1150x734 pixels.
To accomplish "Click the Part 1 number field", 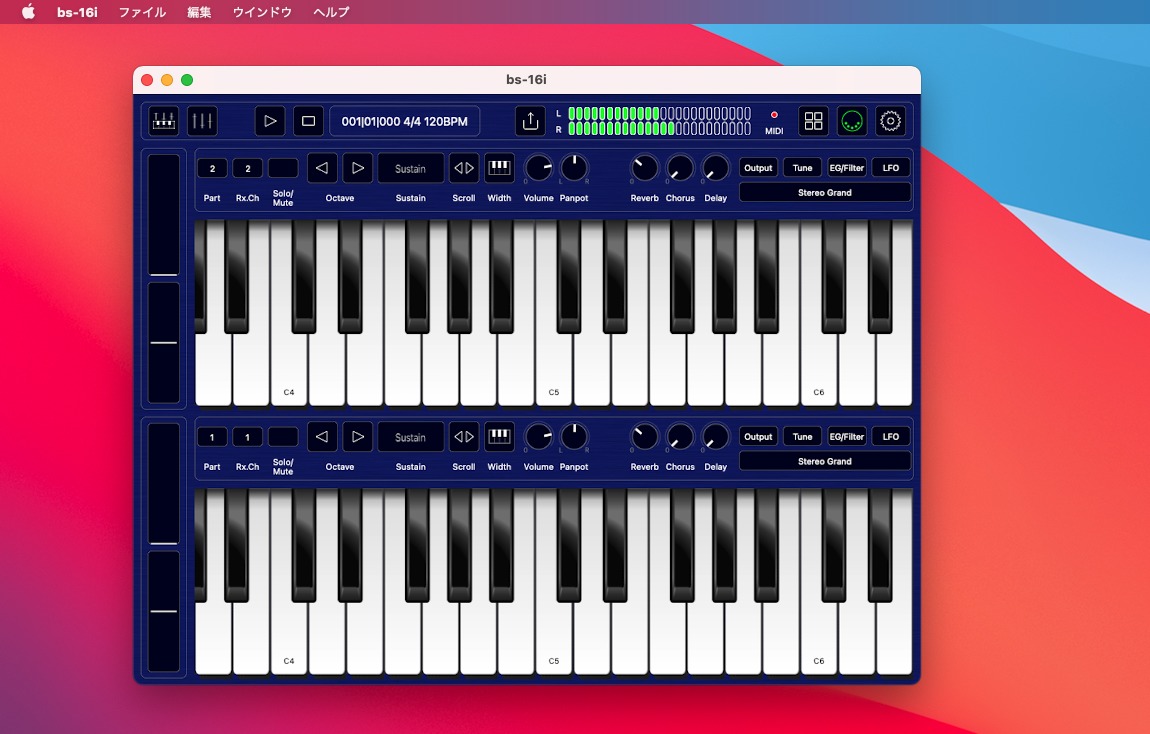I will pyautogui.click(x=212, y=437).
